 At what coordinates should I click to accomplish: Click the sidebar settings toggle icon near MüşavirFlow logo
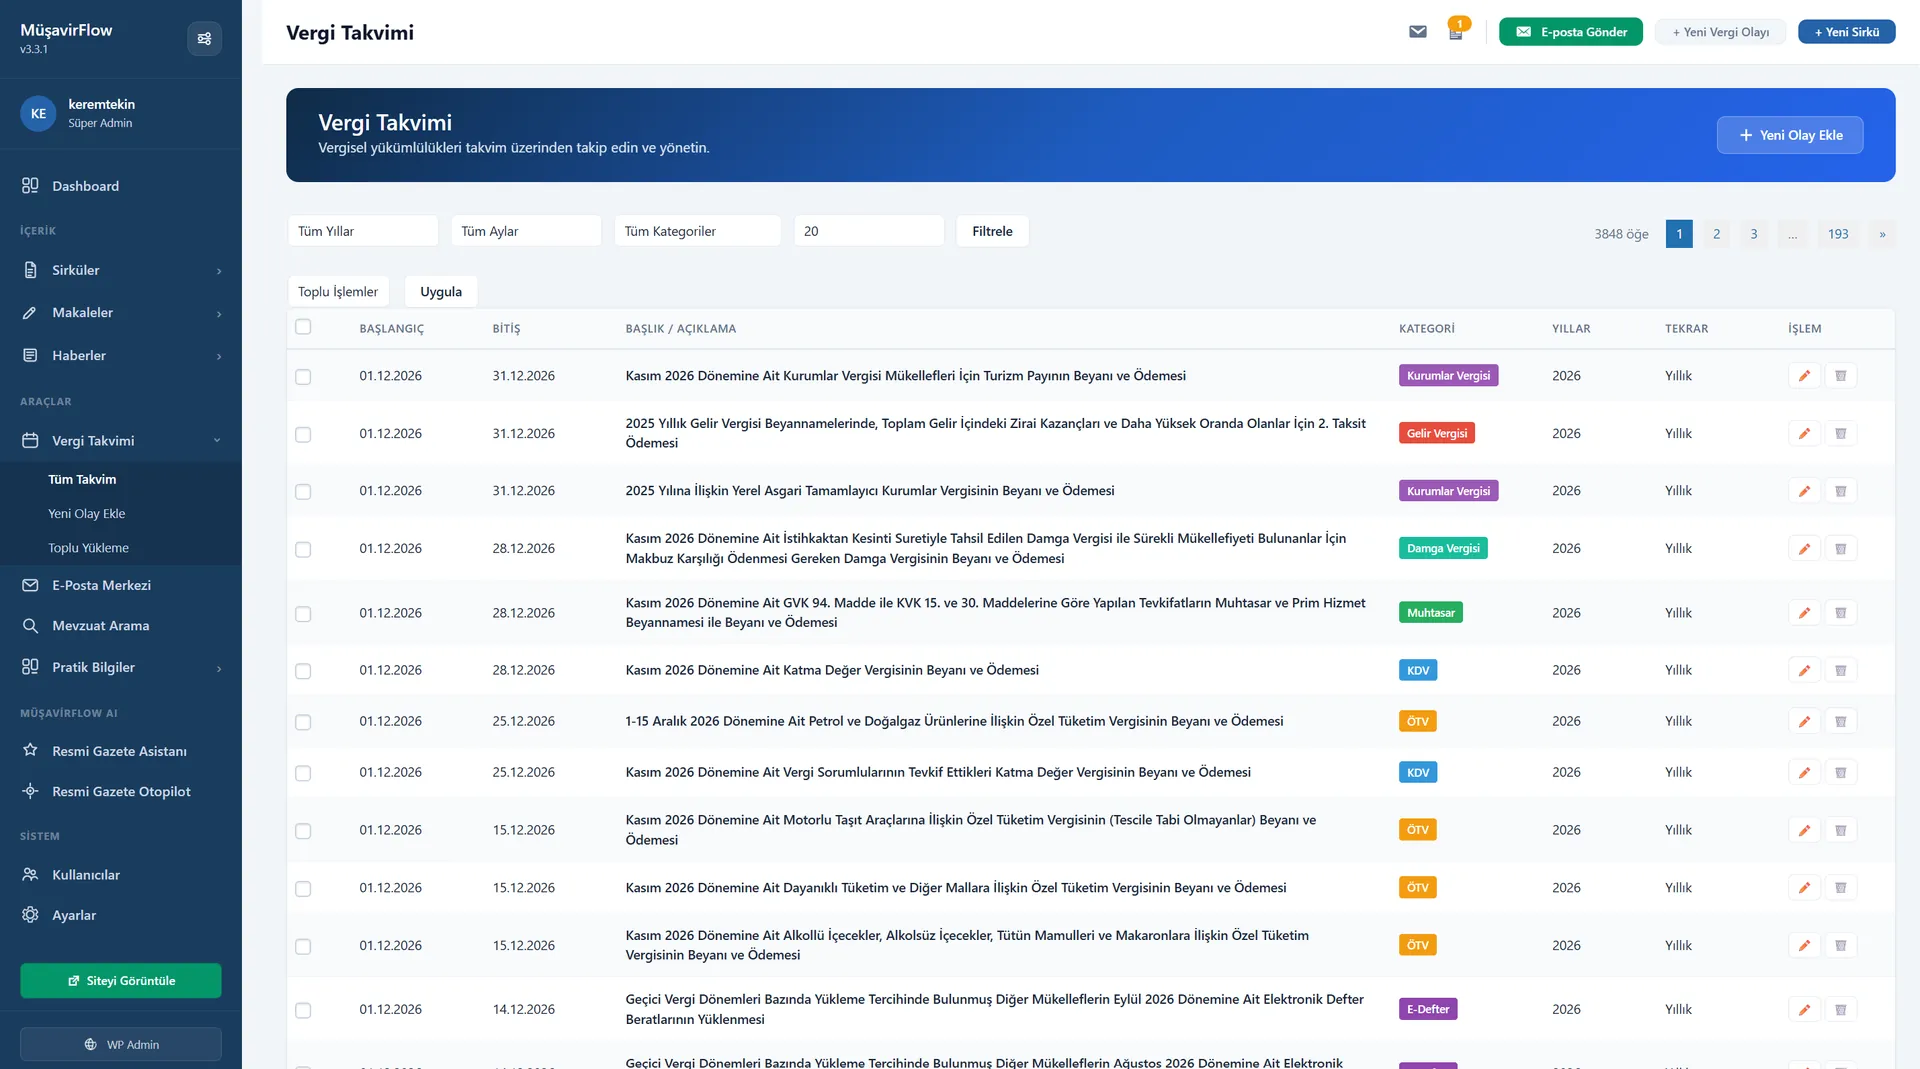click(204, 39)
